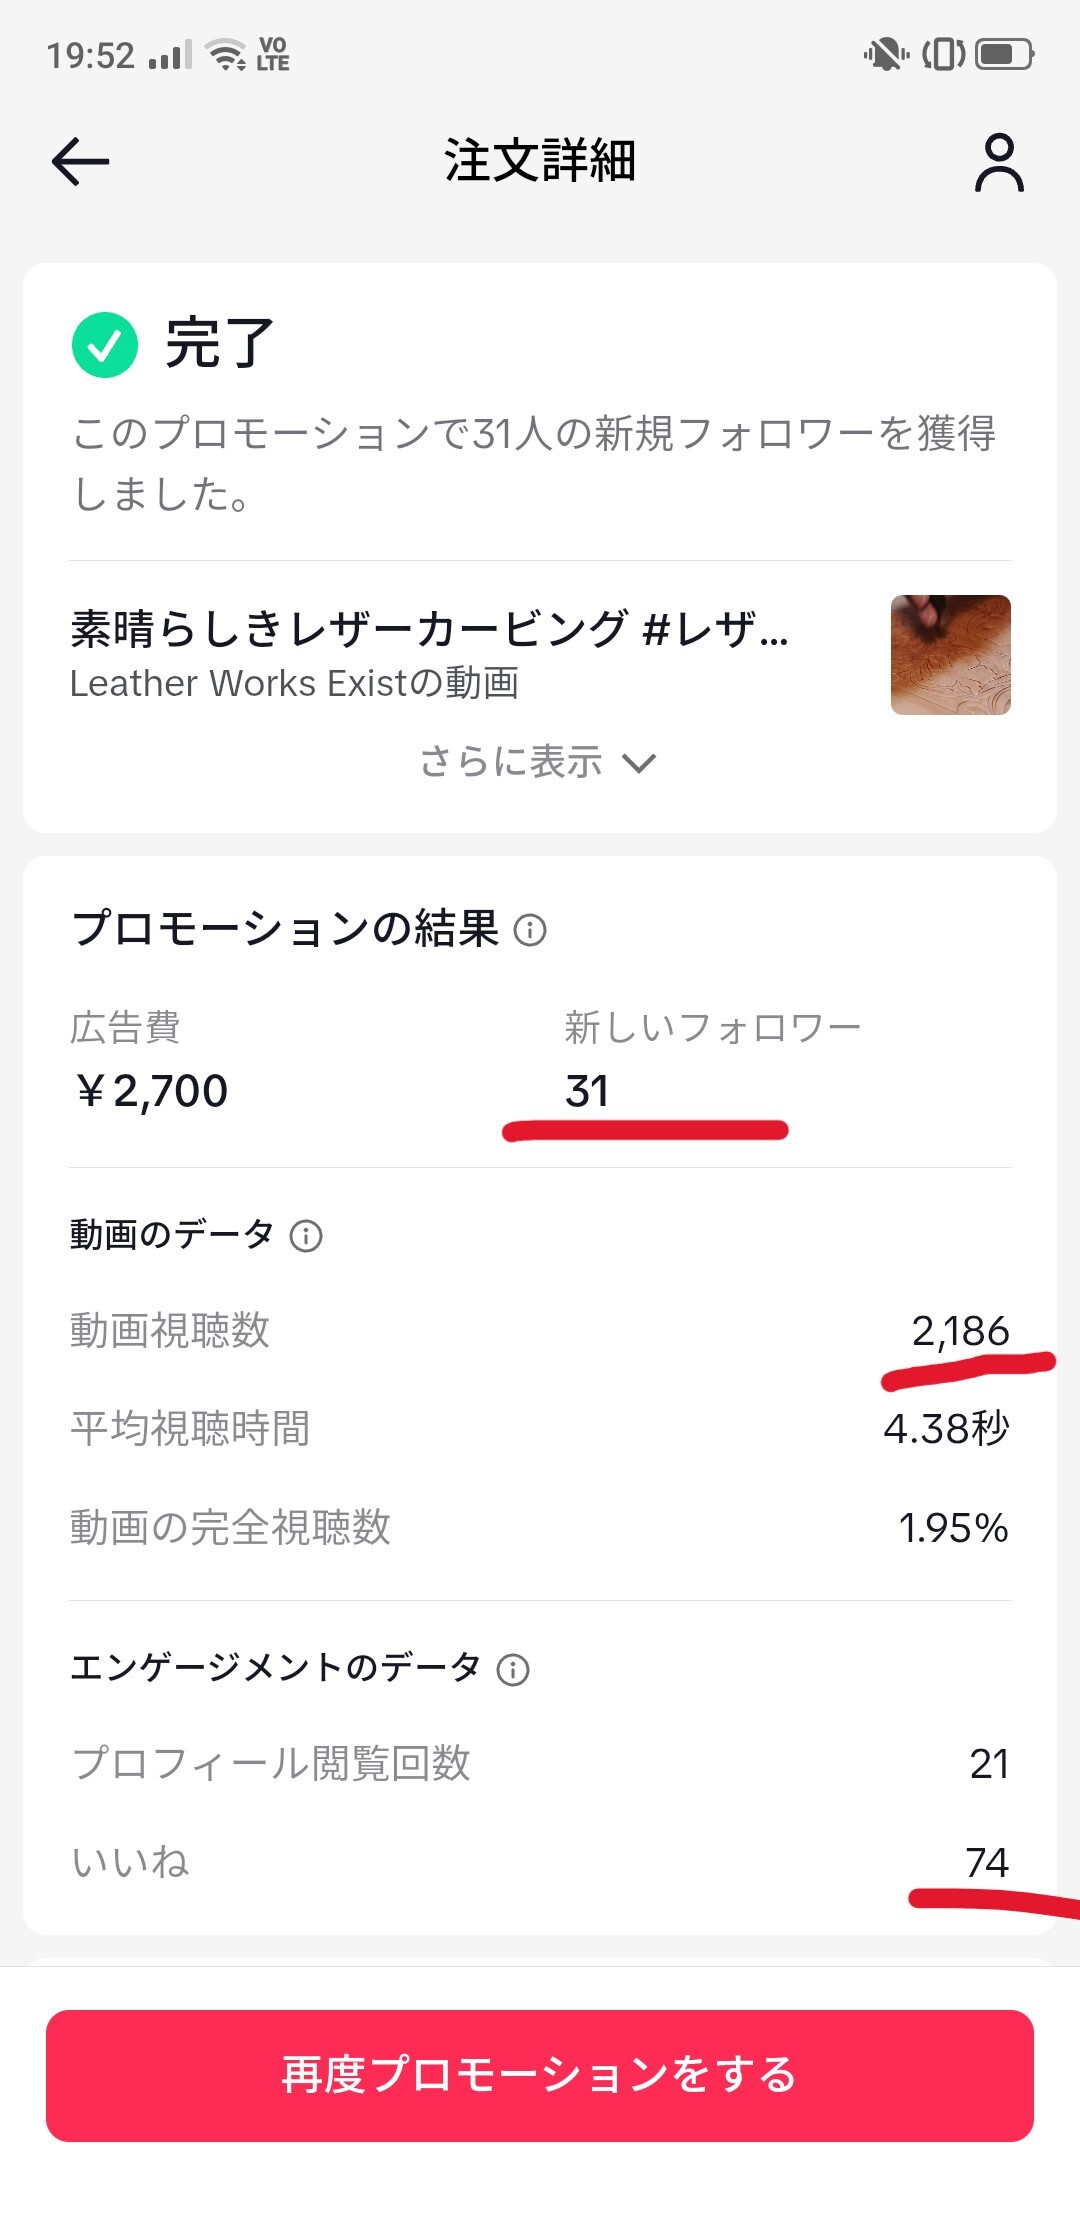Tap info icon next to 動画のデータ

pyautogui.click(x=306, y=1236)
